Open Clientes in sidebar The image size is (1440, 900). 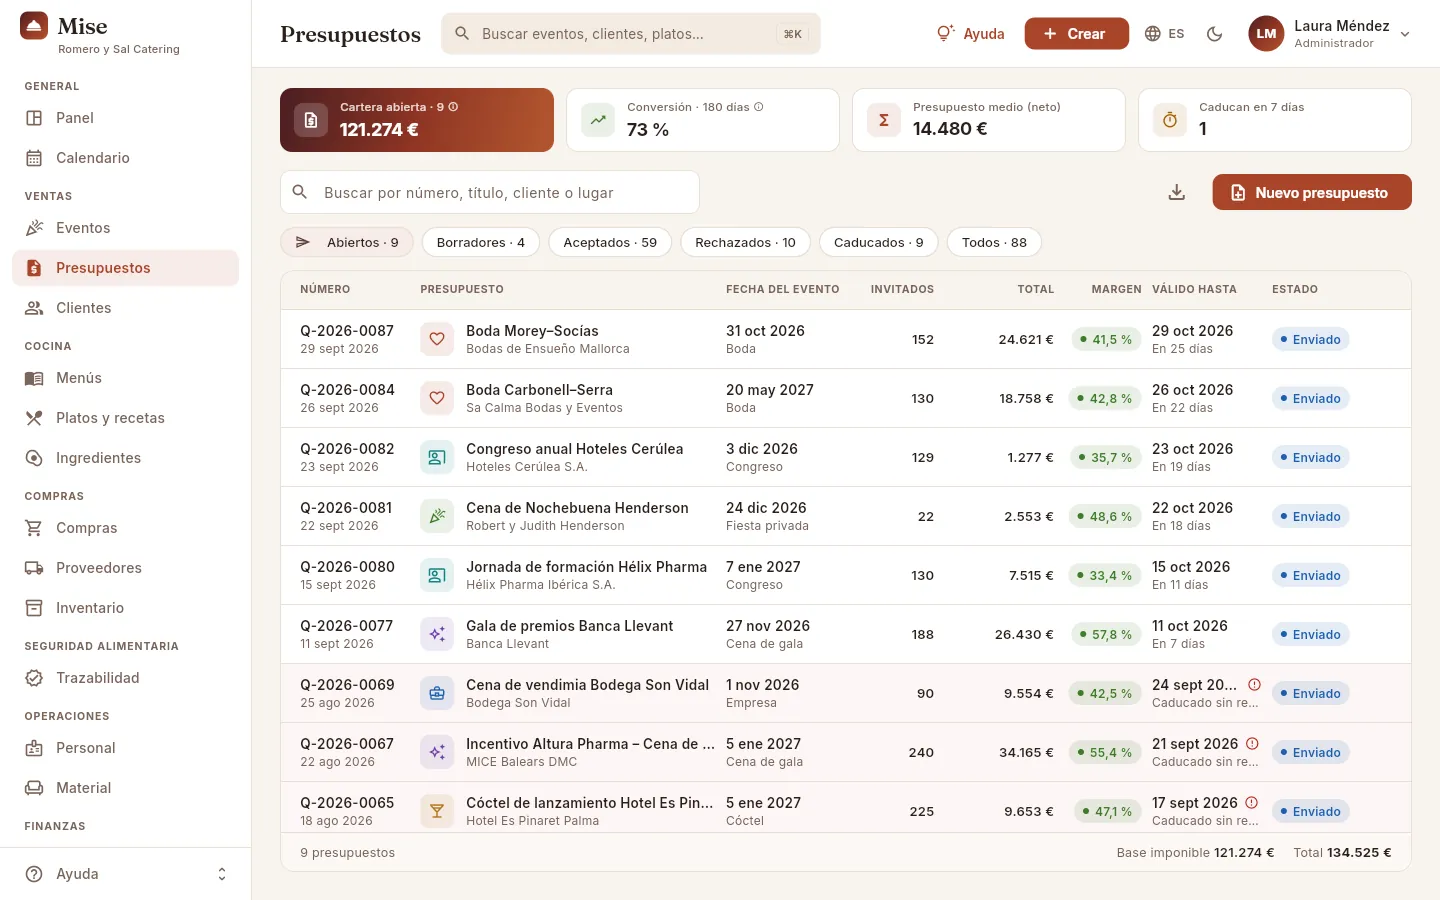click(x=126, y=308)
